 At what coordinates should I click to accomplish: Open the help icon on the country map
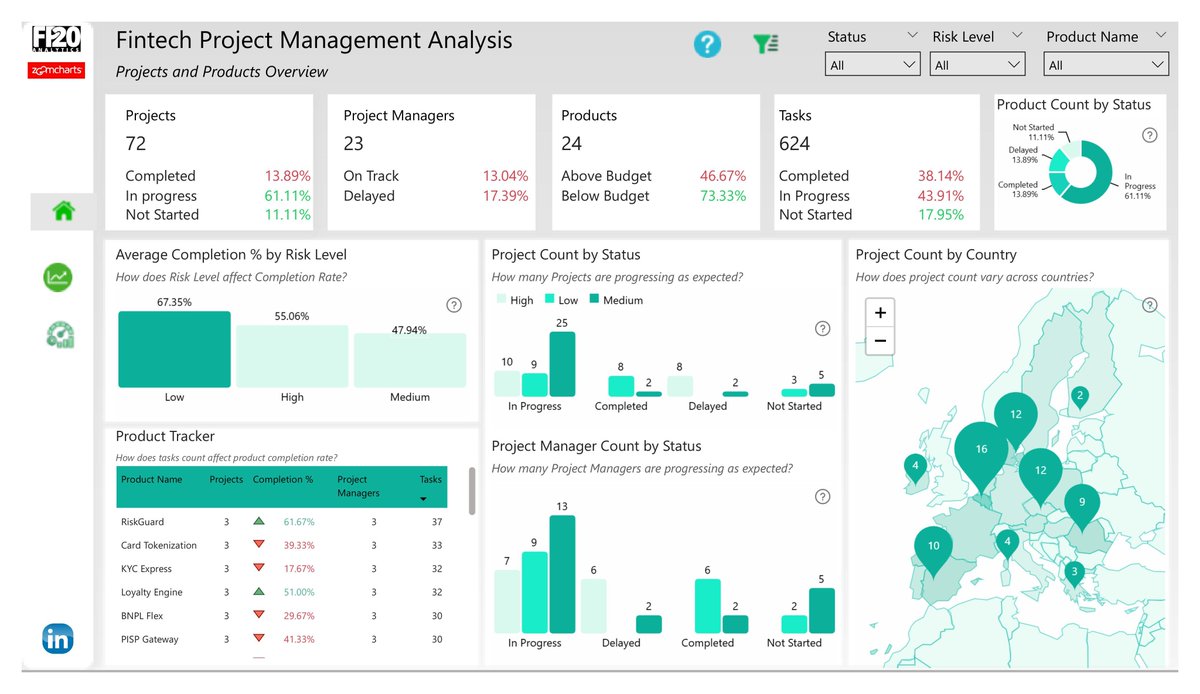pyautogui.click(x=1149, y=305)
